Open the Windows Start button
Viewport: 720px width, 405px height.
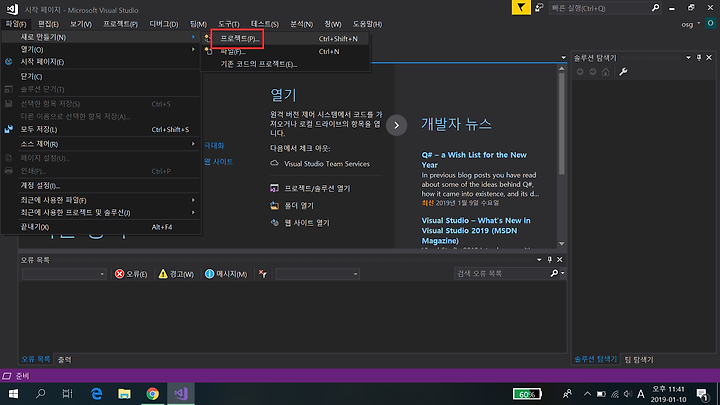[x=13, y=394]
